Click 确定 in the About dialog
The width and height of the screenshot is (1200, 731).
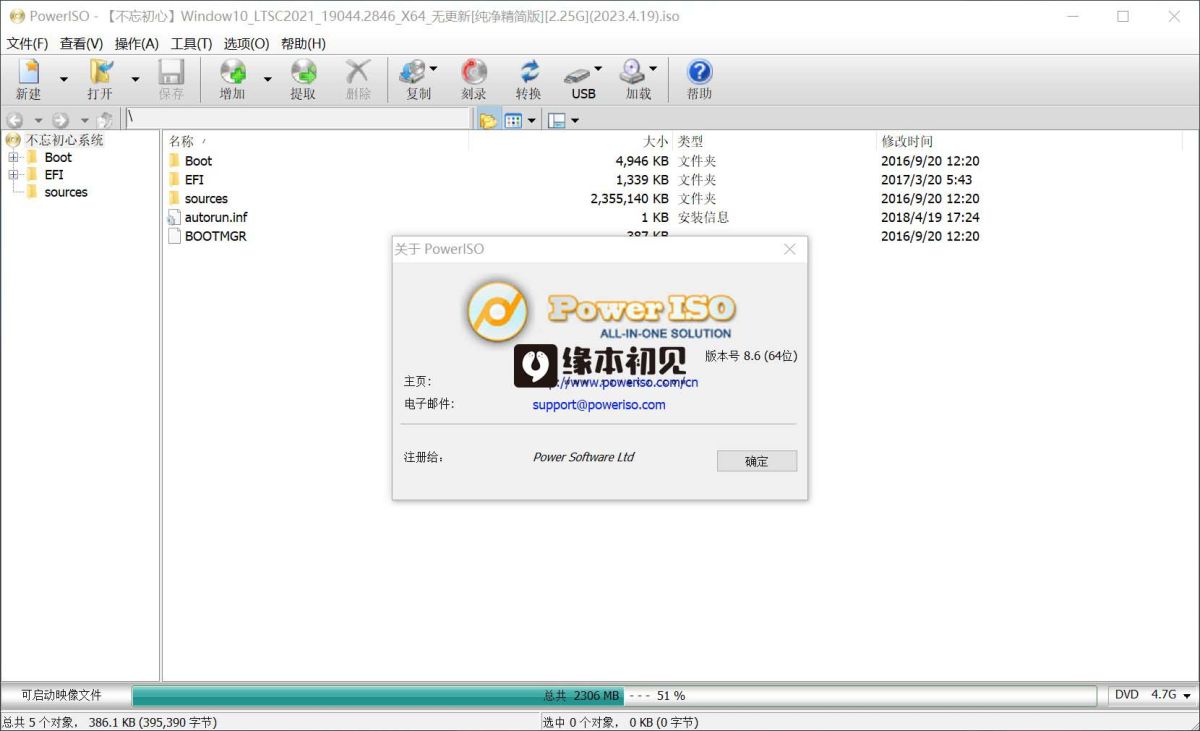(x=757, y=461)
